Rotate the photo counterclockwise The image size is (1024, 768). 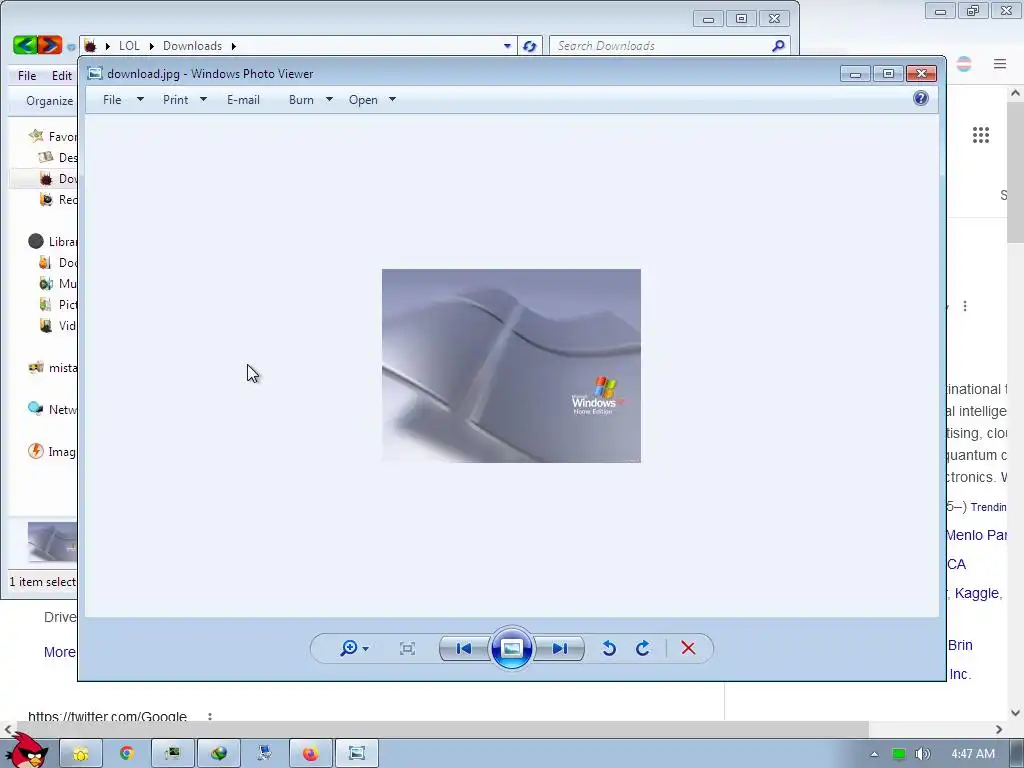pyautogui.click(x=609, y=648)
